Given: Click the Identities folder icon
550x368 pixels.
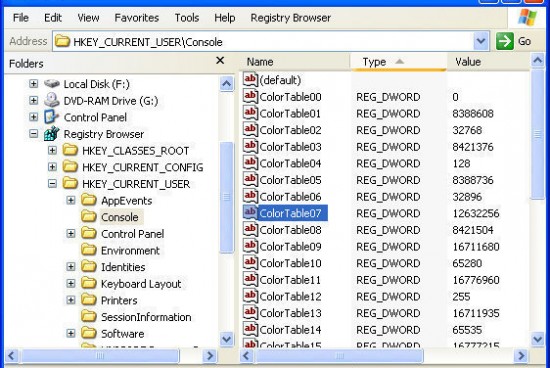Looking at the screenshot, I should pos(89,267).
